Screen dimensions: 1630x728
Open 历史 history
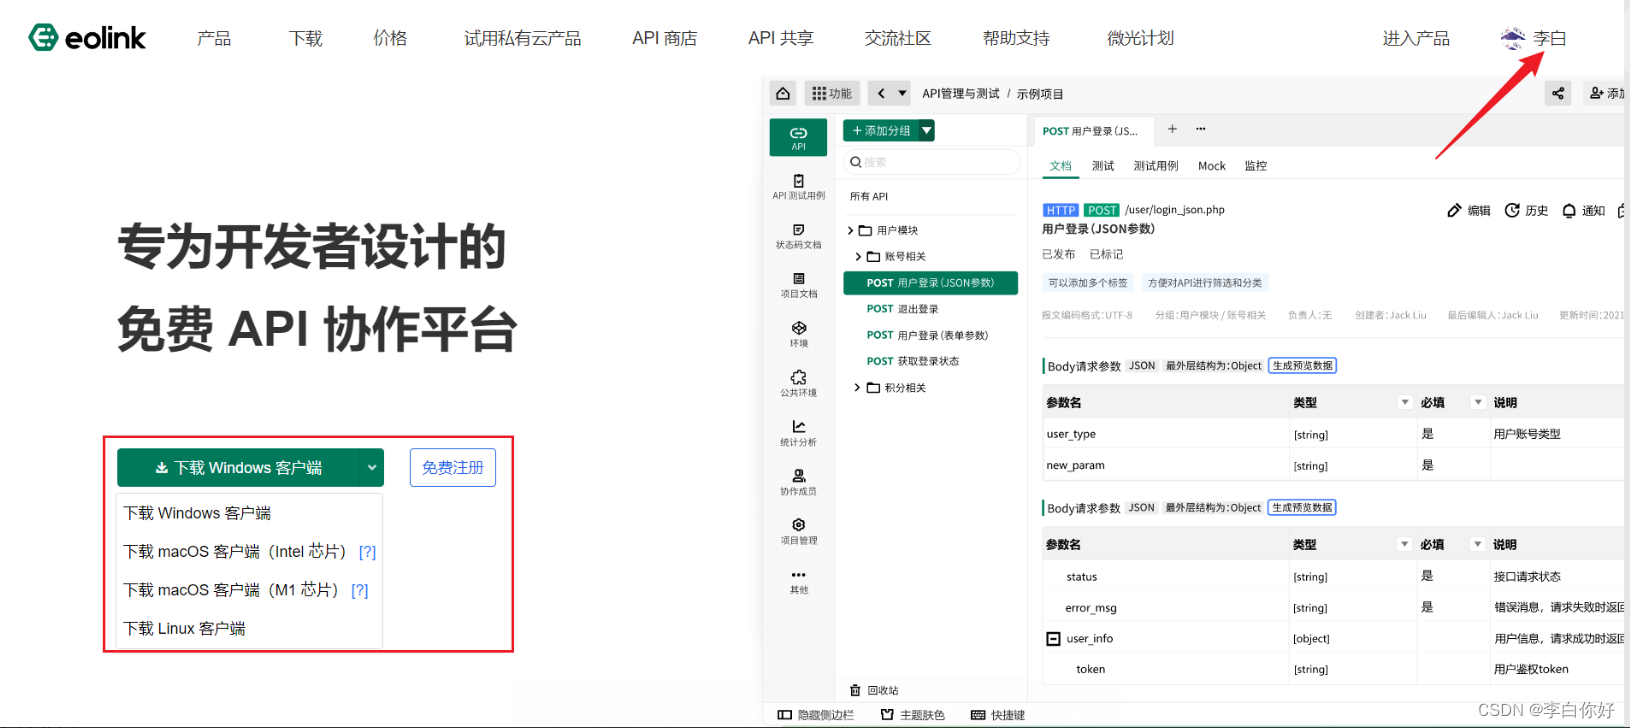click(1526, 210)
